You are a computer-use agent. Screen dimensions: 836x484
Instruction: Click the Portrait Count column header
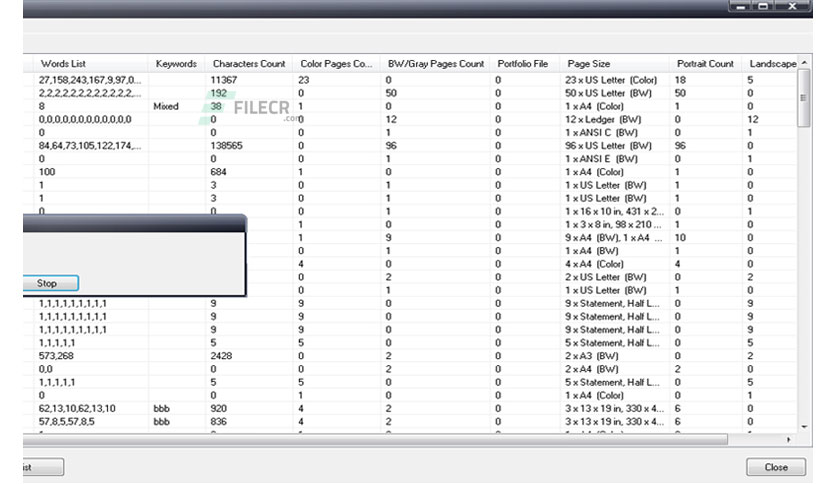pyautogui.click(x=705, y=63)
